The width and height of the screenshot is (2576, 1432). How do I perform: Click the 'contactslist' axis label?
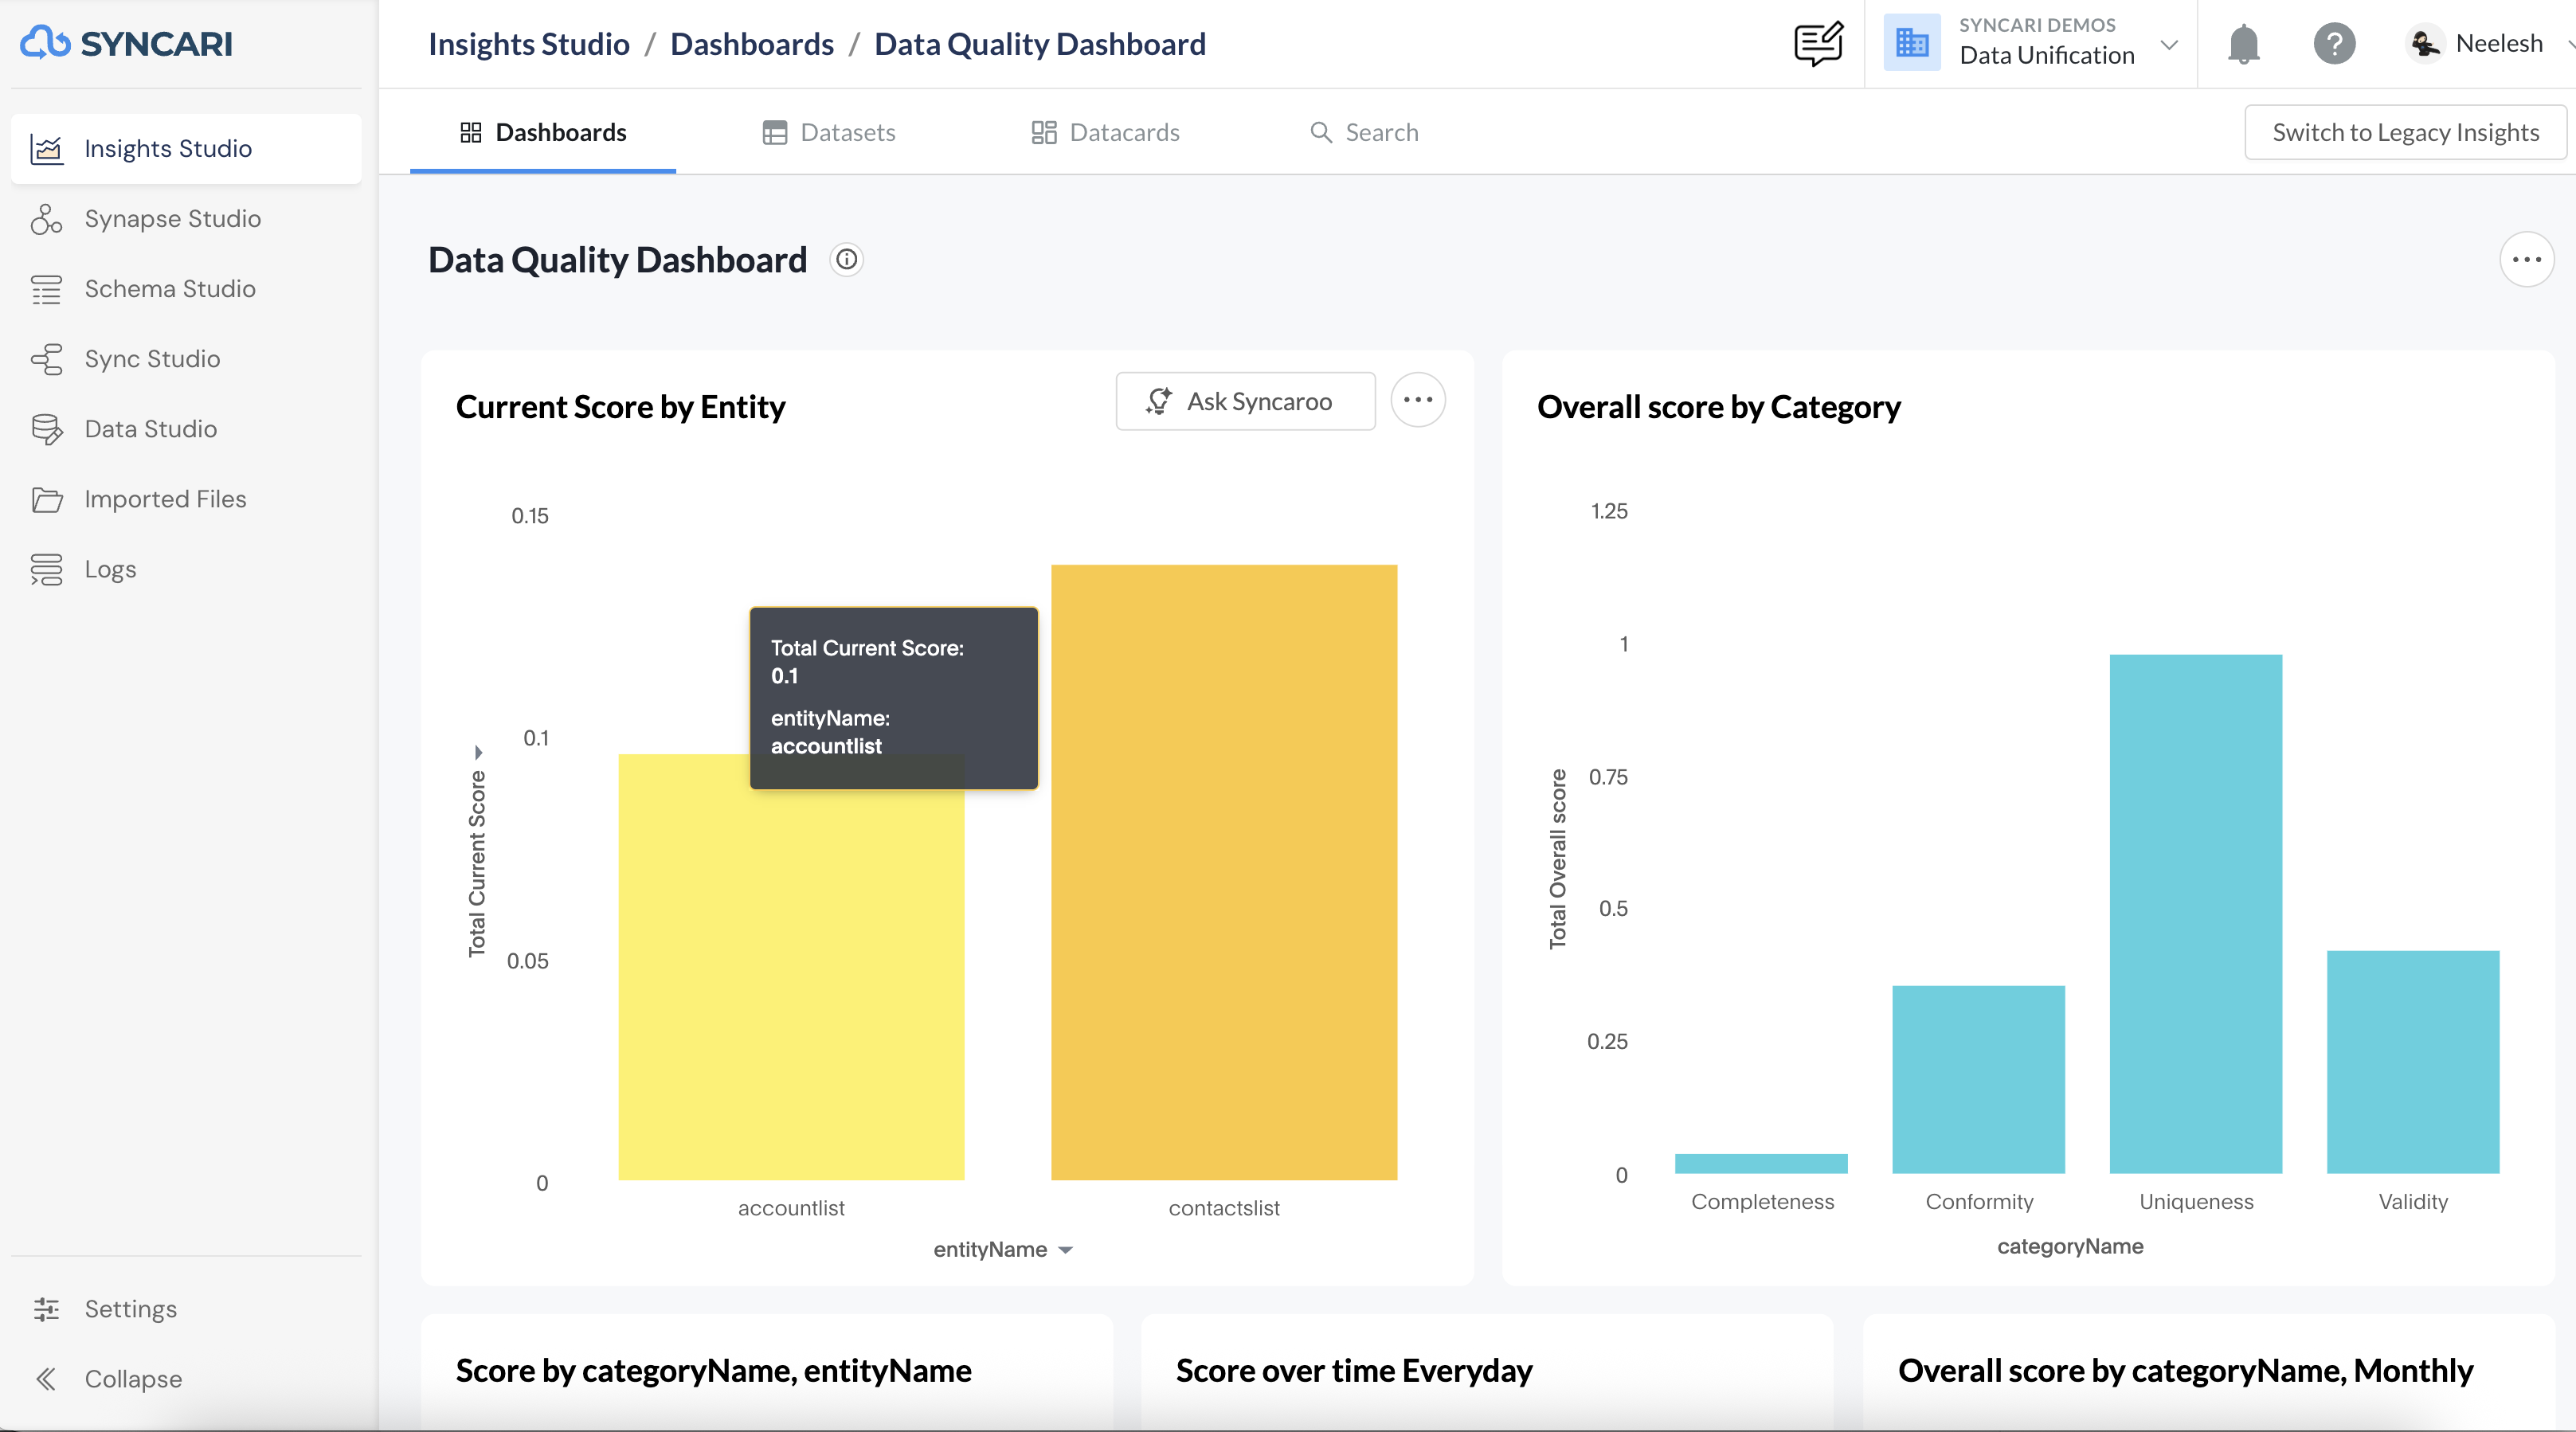pos(1224,1208)
